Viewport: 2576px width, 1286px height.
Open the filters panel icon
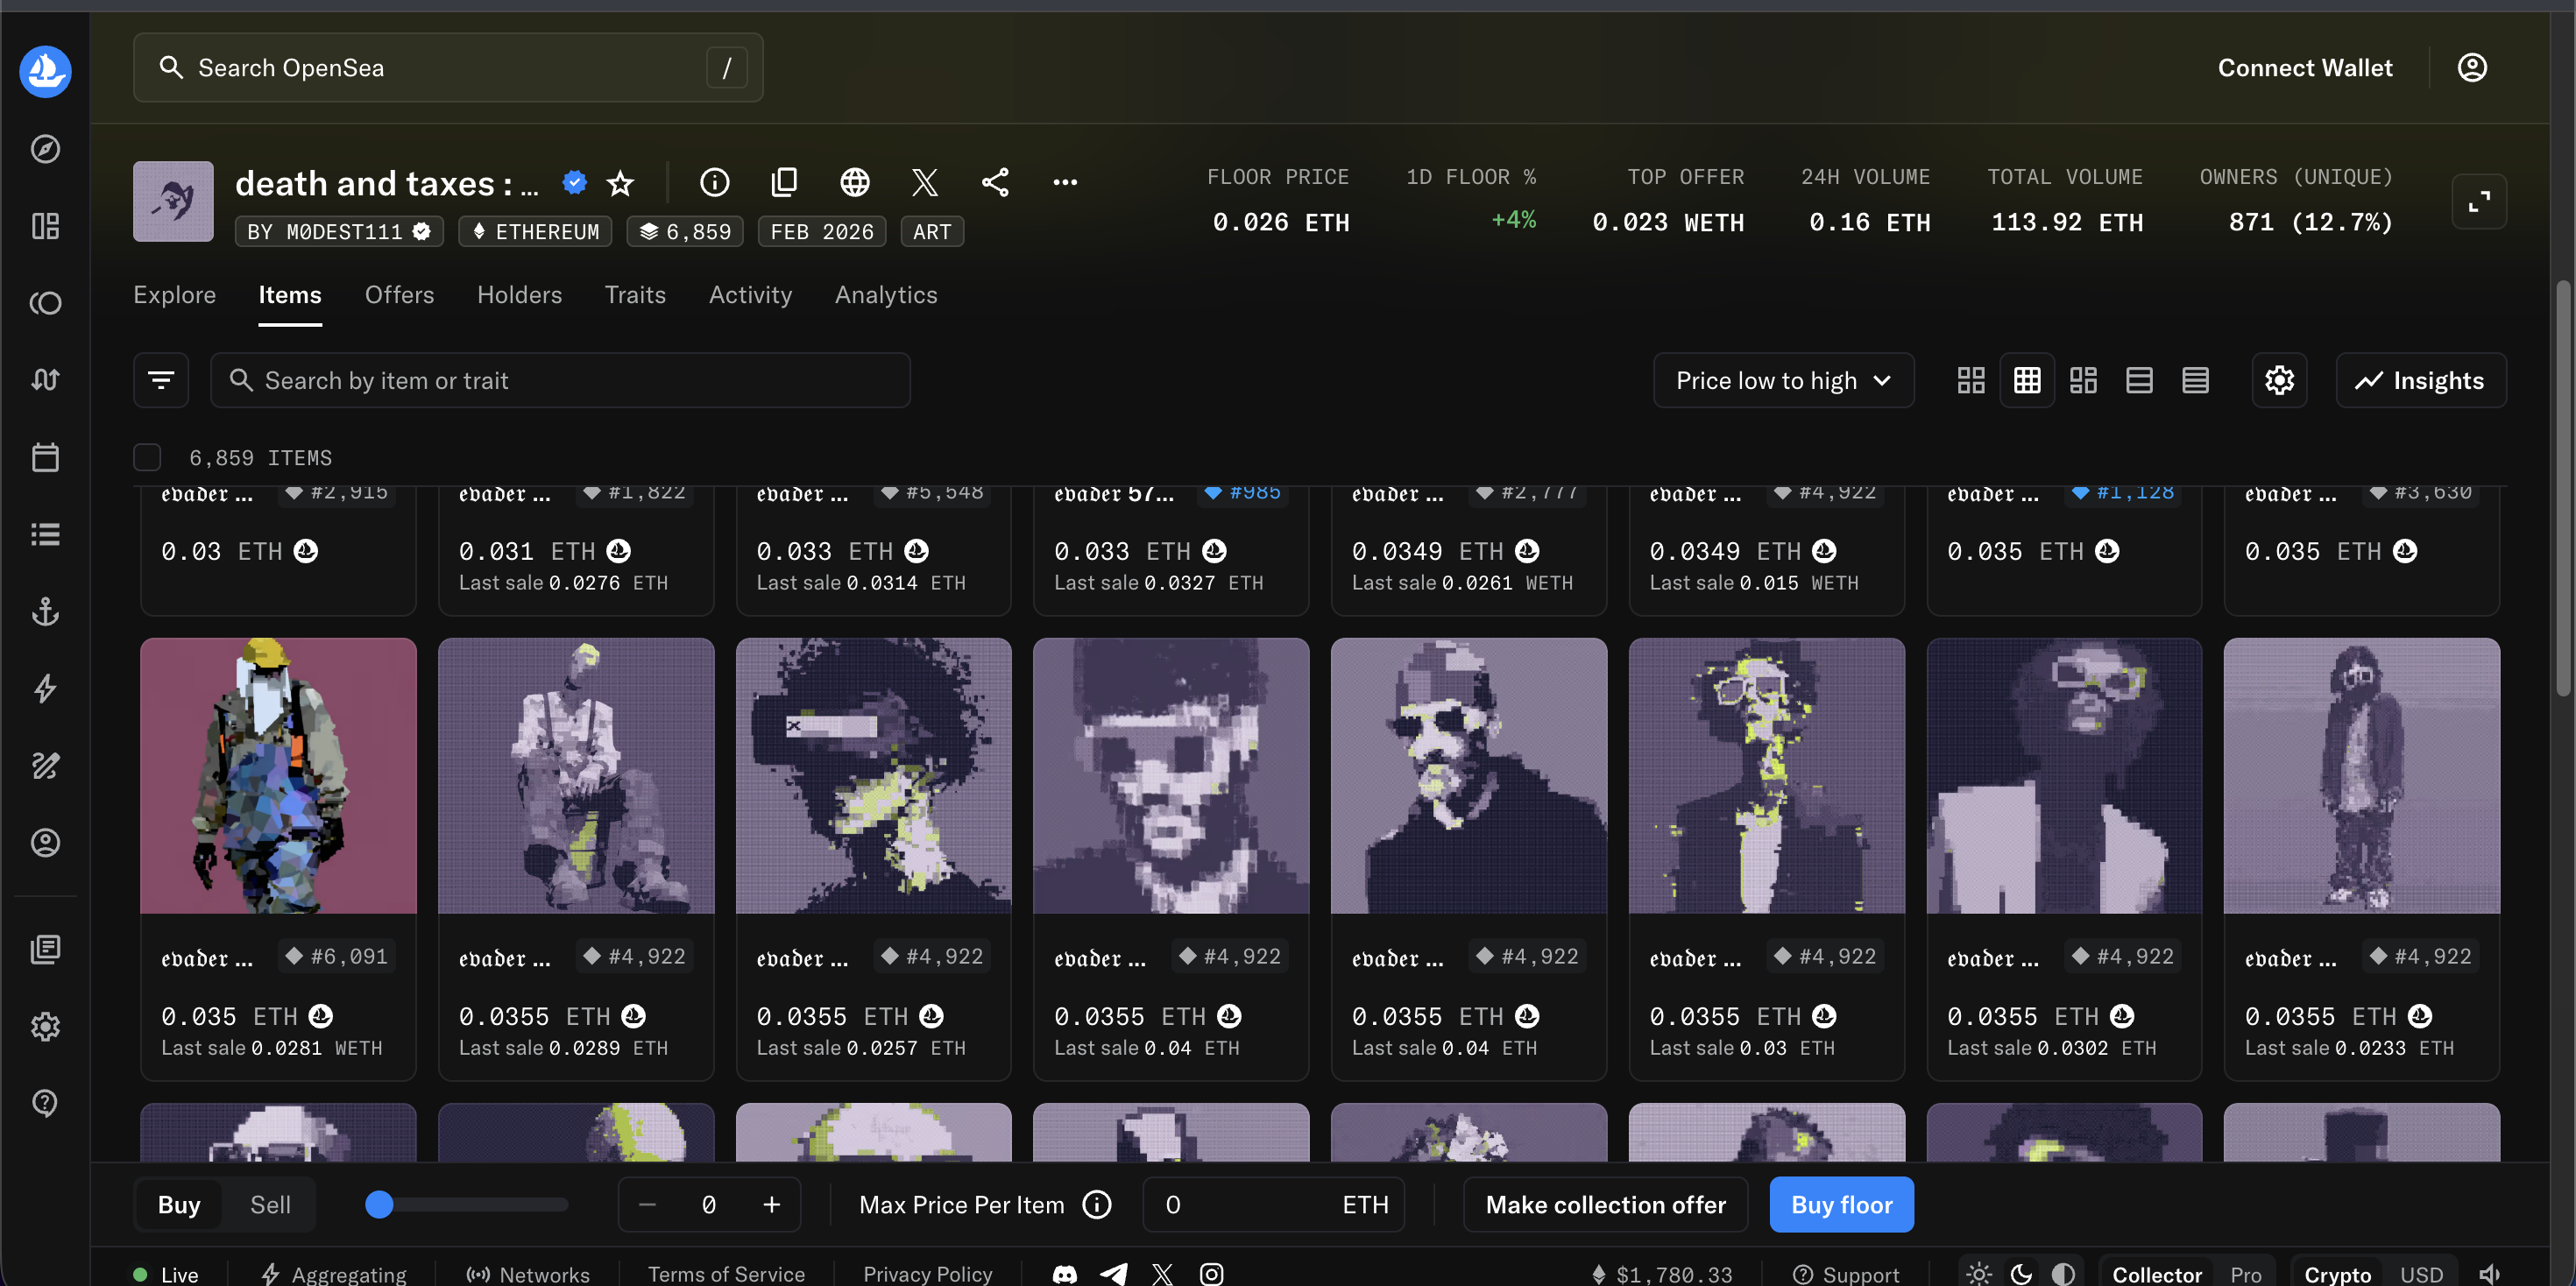click(161, 380)
